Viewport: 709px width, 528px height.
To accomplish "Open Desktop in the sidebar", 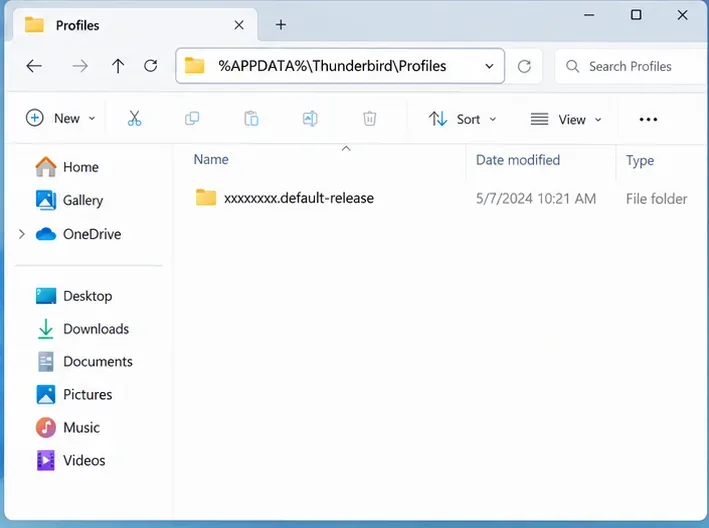I will [x=74, y=296].
